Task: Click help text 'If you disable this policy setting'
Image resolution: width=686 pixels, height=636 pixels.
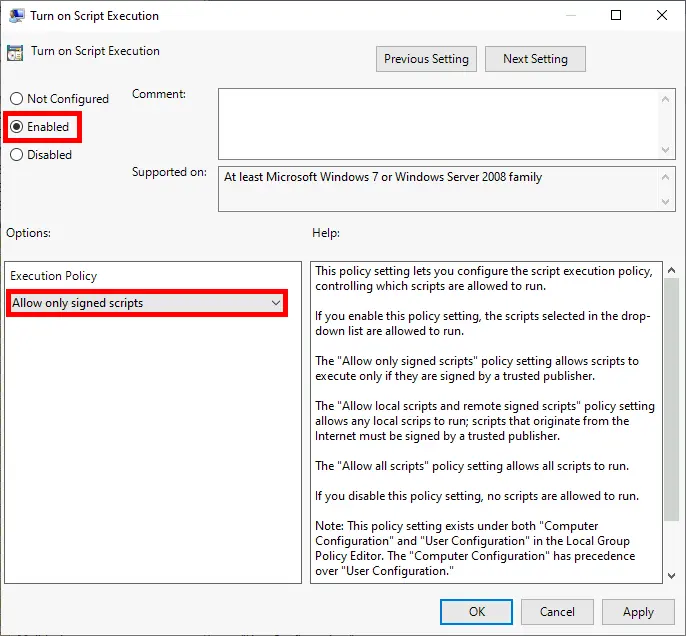Action: tap(477, 496)
